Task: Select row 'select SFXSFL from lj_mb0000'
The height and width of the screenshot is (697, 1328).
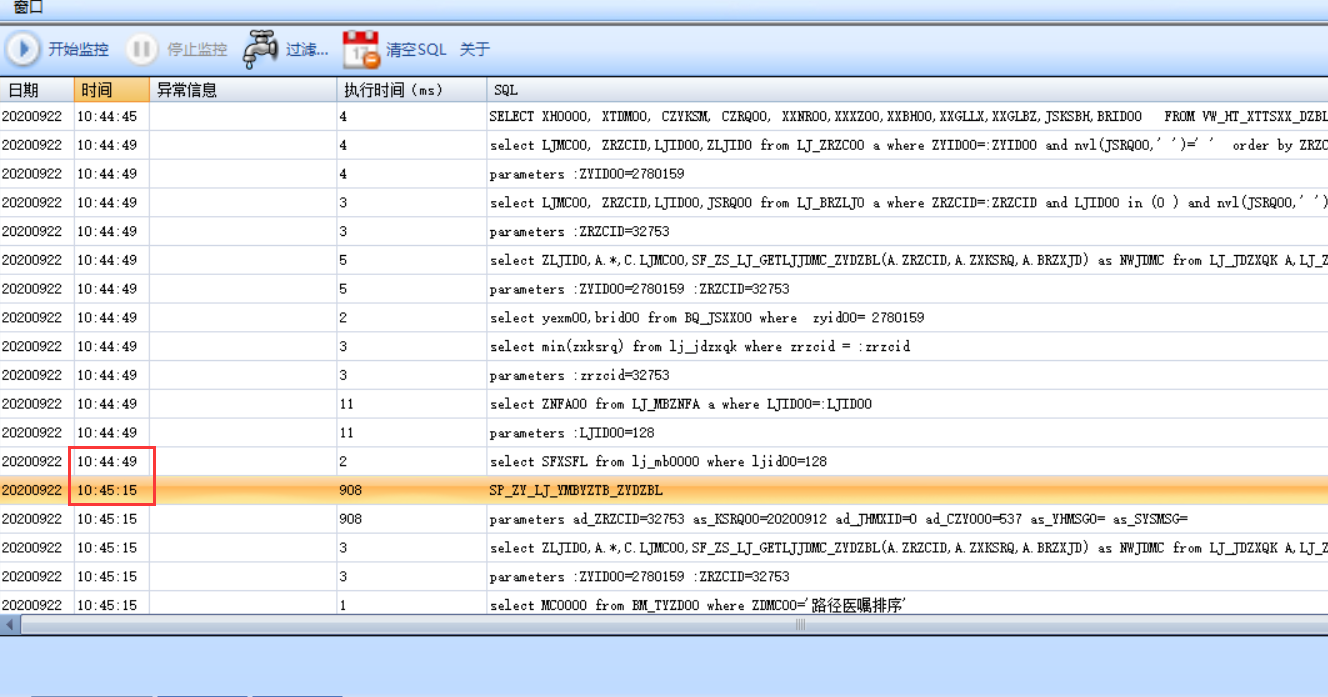Action: point(664,462)
